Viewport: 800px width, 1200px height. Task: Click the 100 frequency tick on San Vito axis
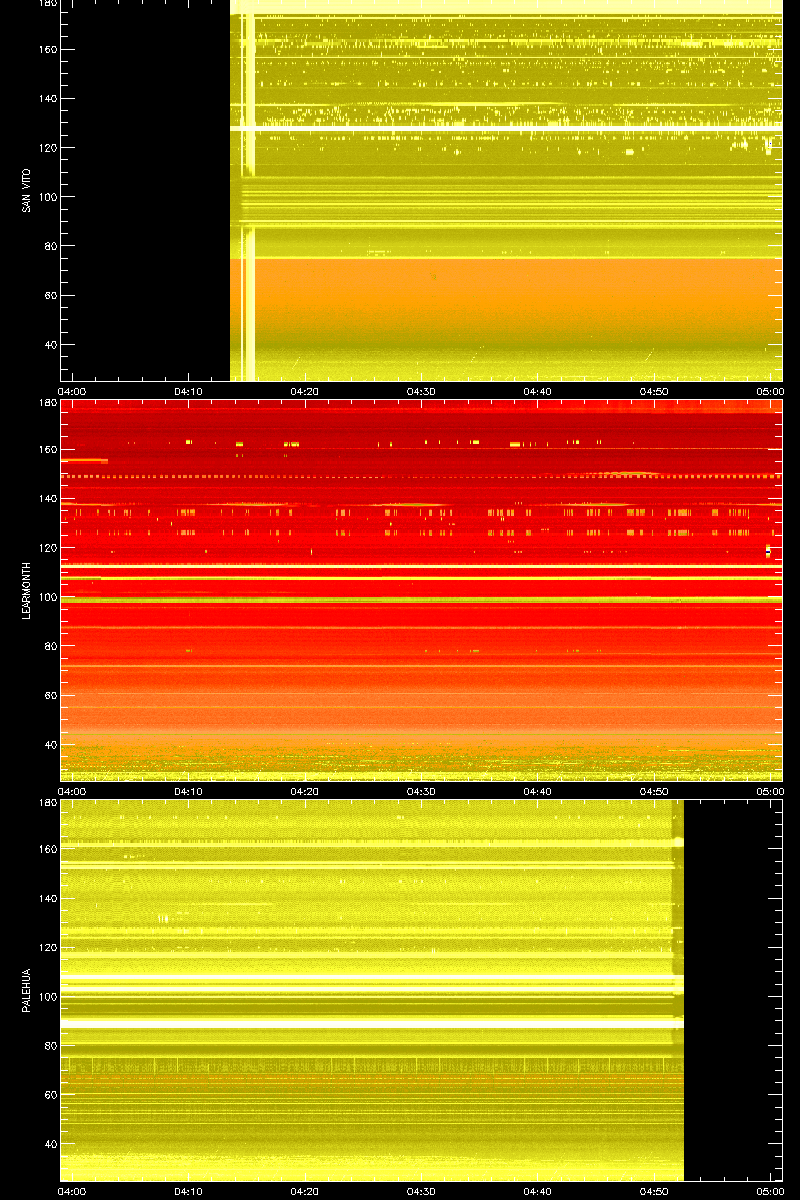click(47, 197)
